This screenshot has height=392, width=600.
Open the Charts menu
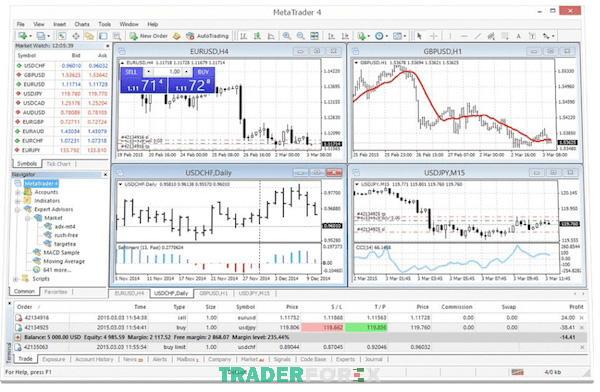tap(82, 24)
